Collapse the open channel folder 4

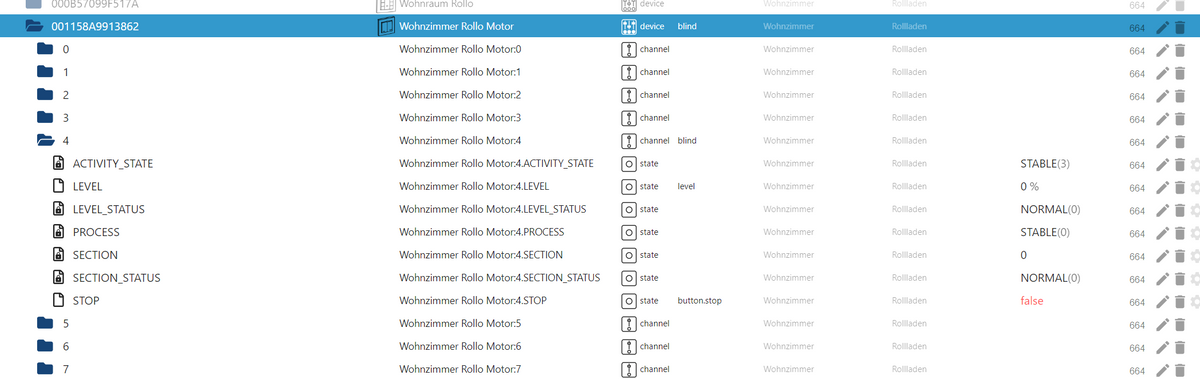45,141
